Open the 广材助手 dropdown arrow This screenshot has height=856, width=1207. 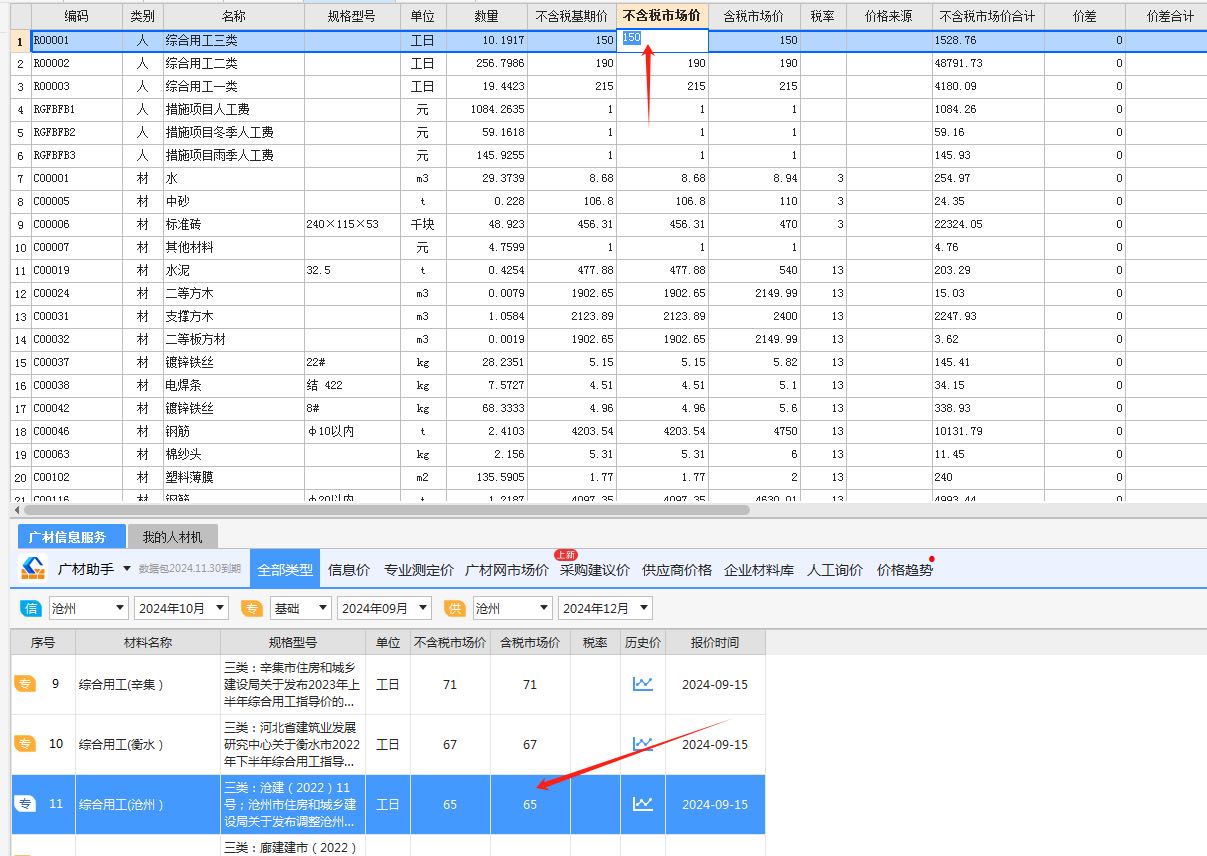[x=127, y=569]
